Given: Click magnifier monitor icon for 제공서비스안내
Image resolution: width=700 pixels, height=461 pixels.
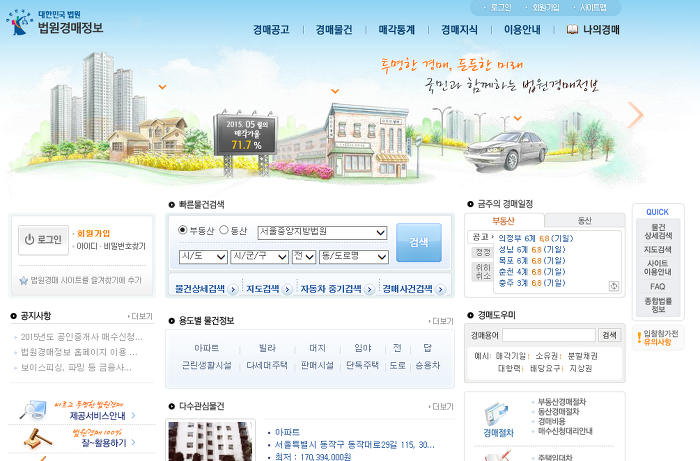Looking at the screenshot, I should pyautogui.click(x=33, y=410).
